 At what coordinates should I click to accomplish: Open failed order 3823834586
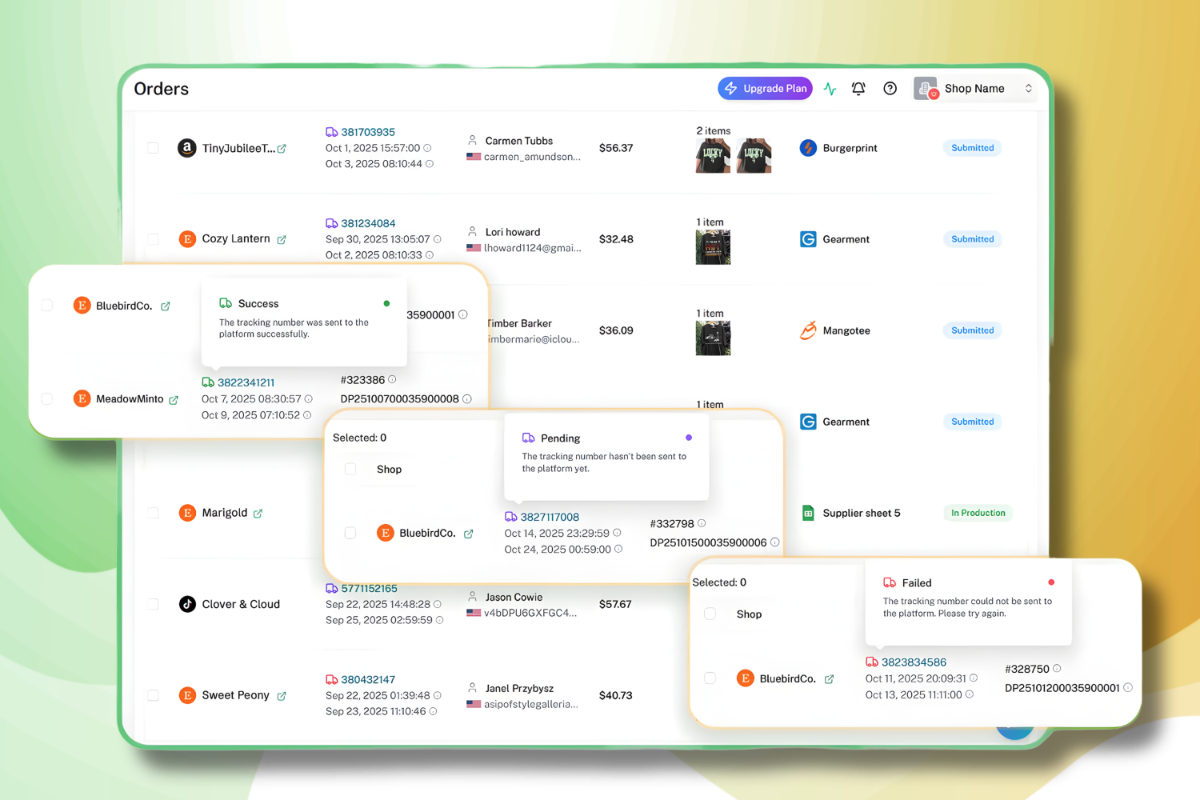[x=914, y=662]
